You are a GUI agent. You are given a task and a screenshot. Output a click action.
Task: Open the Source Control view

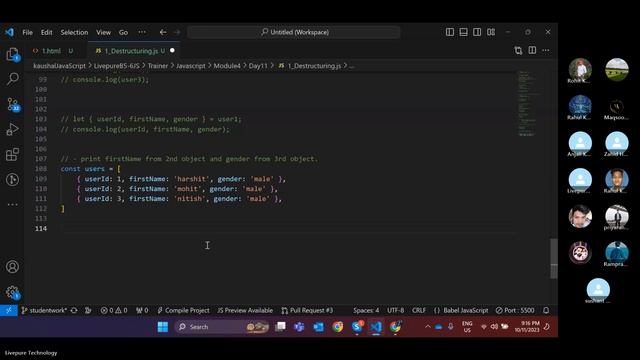click(x=13, y=104)
